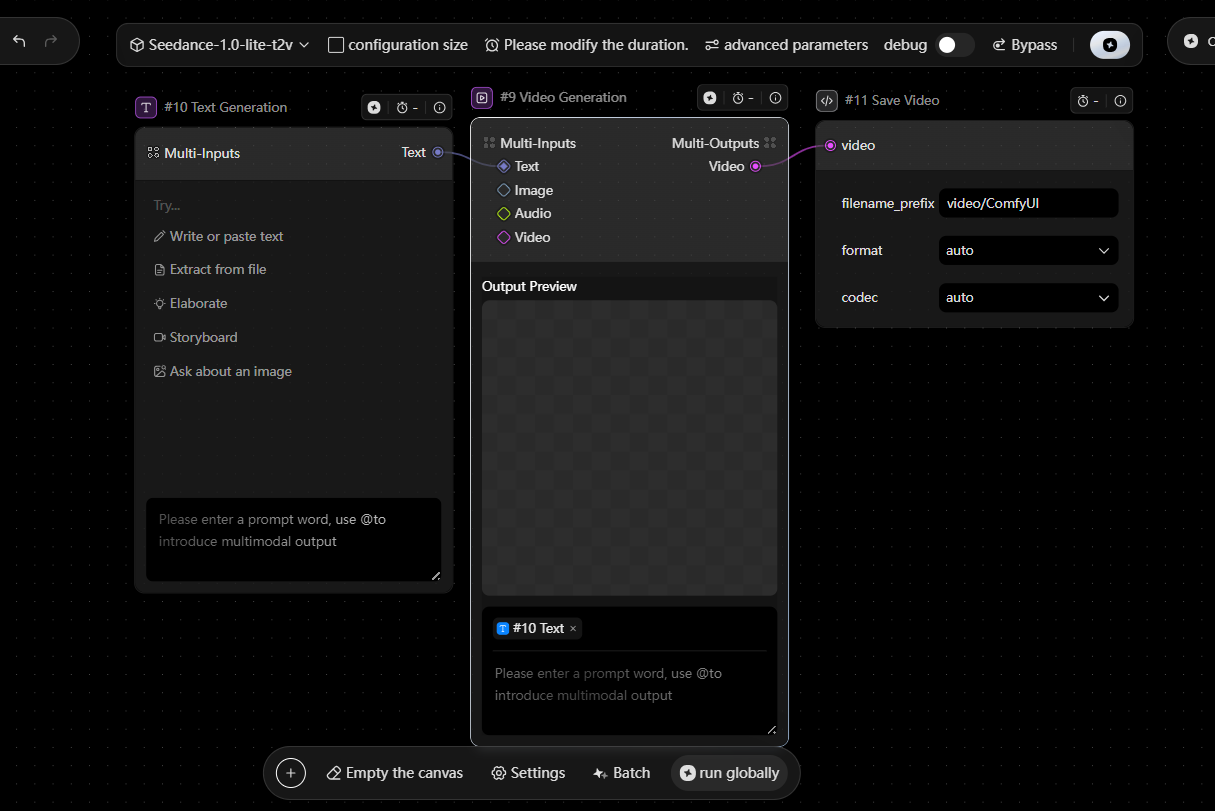Open Settings in bottom toolbar
1215x811 pixels.
(528, 773)
